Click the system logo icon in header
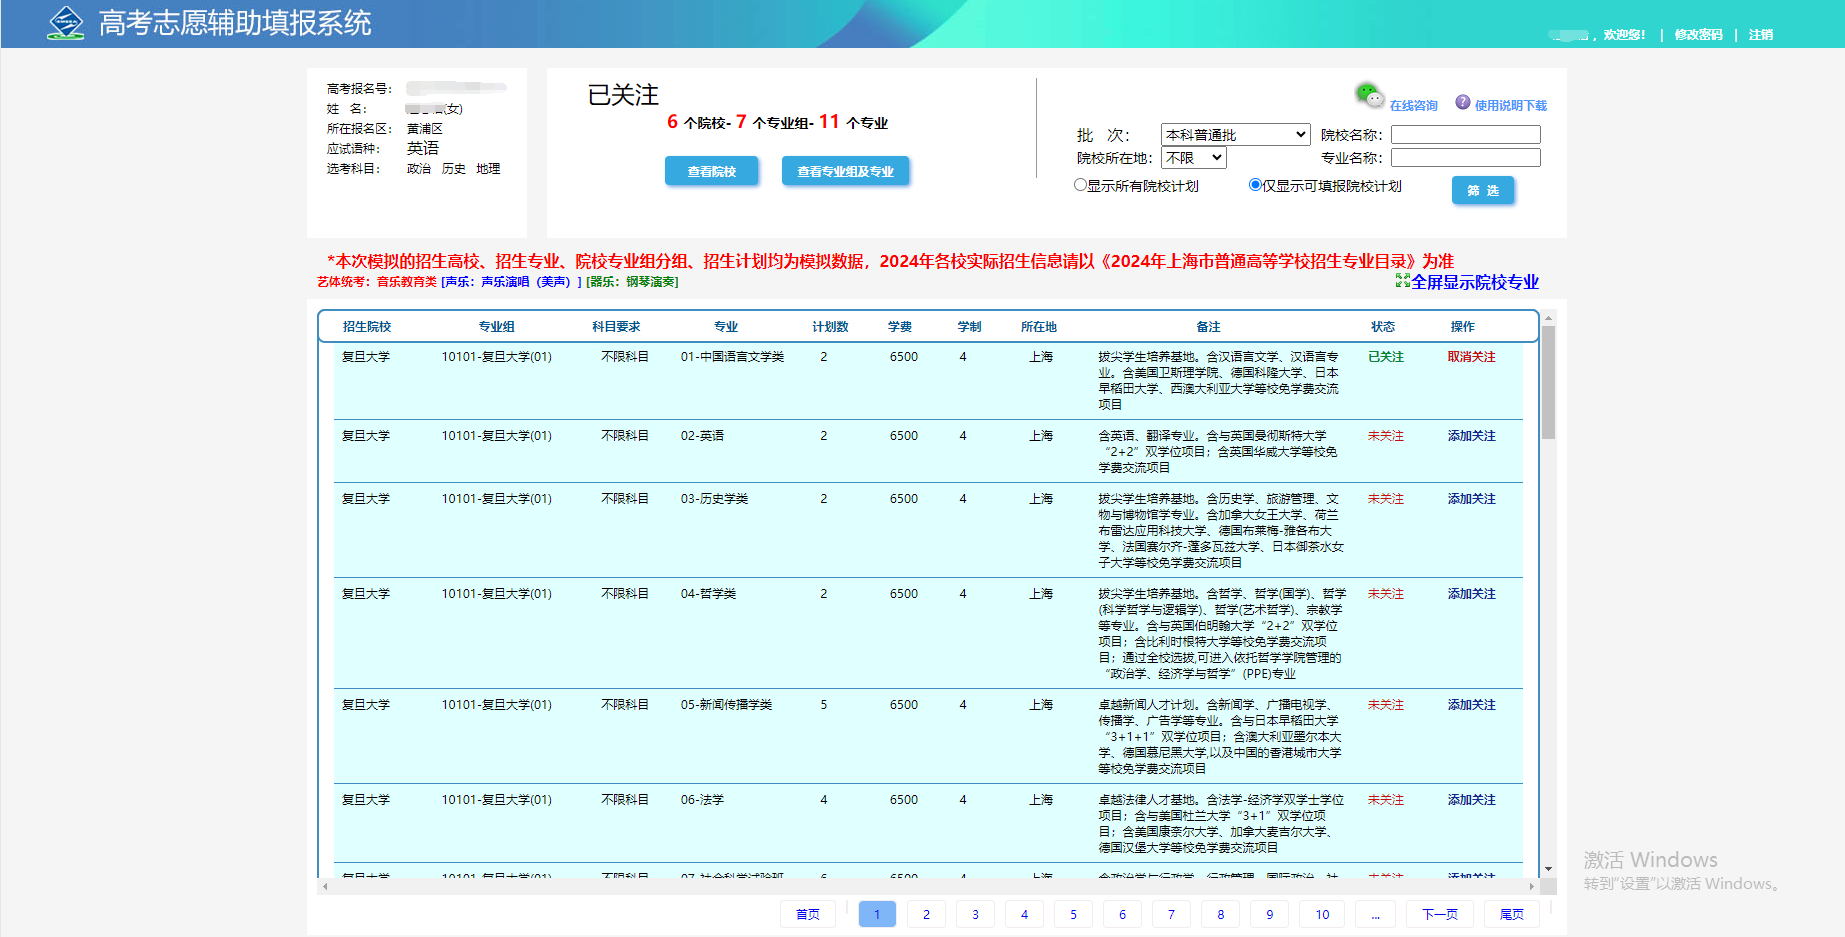The height and width of the screenshot is (937, 1845). click(66, 22)
